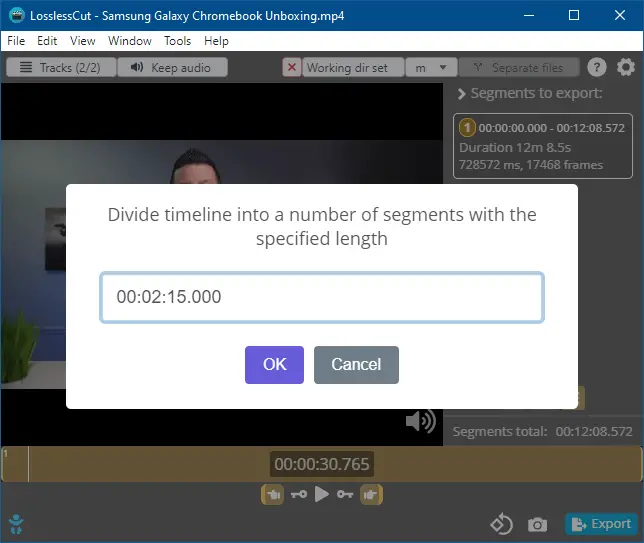Open help via question mark icon

[596, 67]
